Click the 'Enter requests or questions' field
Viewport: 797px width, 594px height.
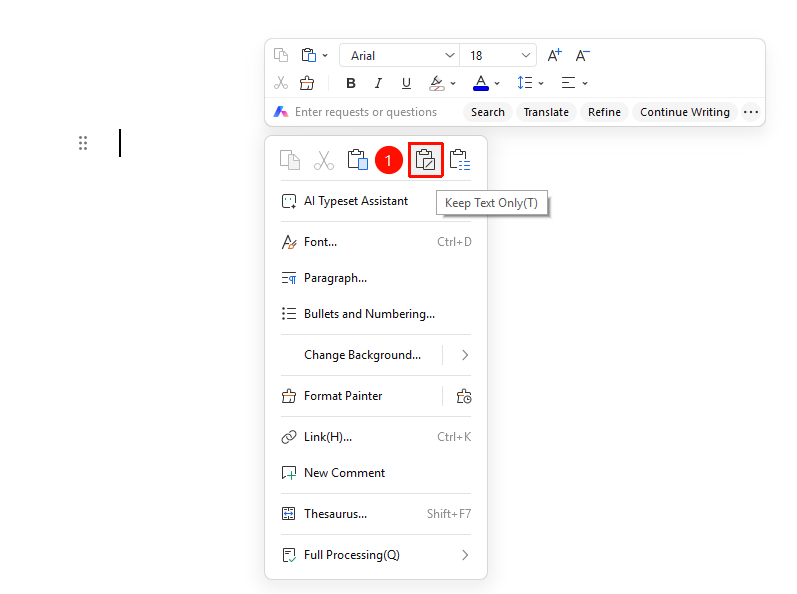[x=365, y=112]
